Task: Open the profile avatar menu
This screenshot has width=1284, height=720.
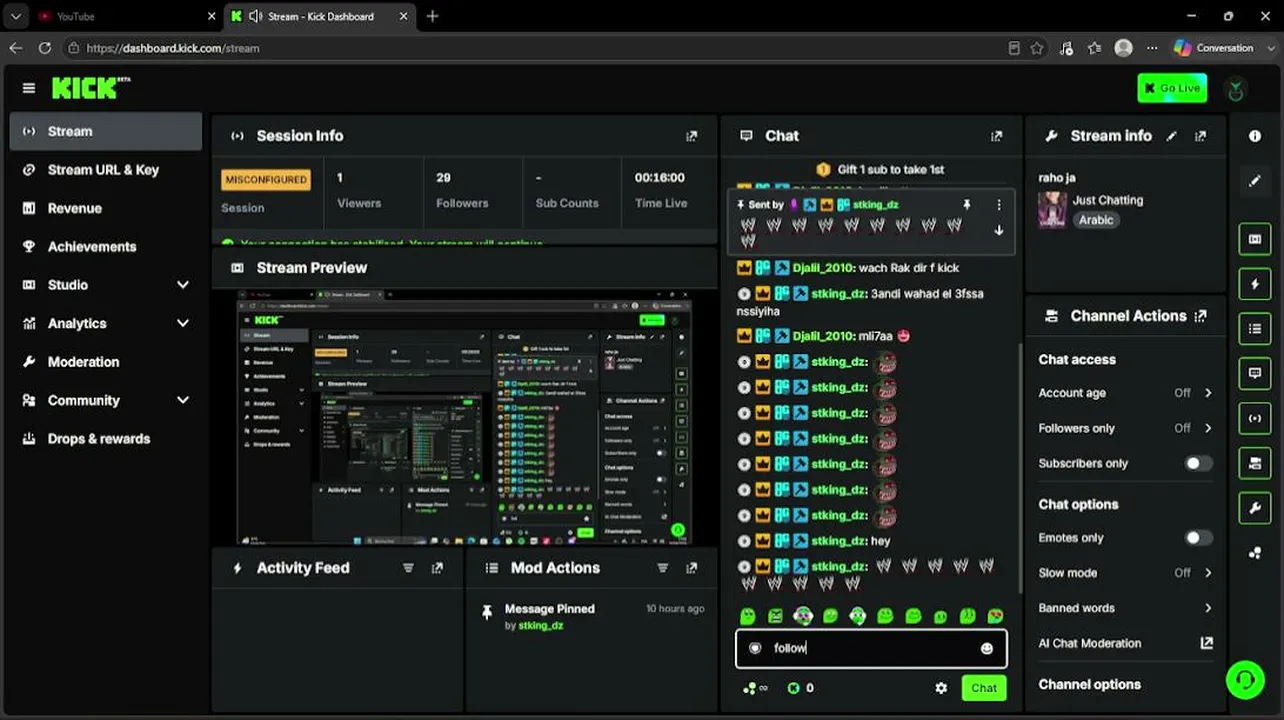Action: 1236,89
